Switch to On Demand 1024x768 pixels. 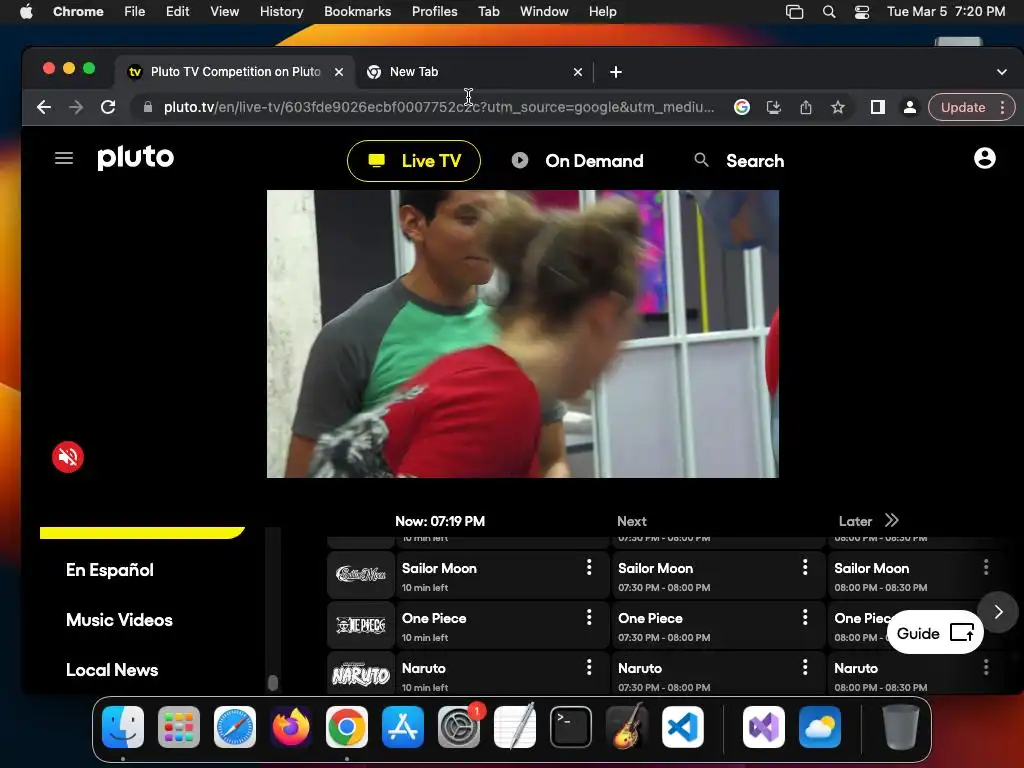(577, 161)
